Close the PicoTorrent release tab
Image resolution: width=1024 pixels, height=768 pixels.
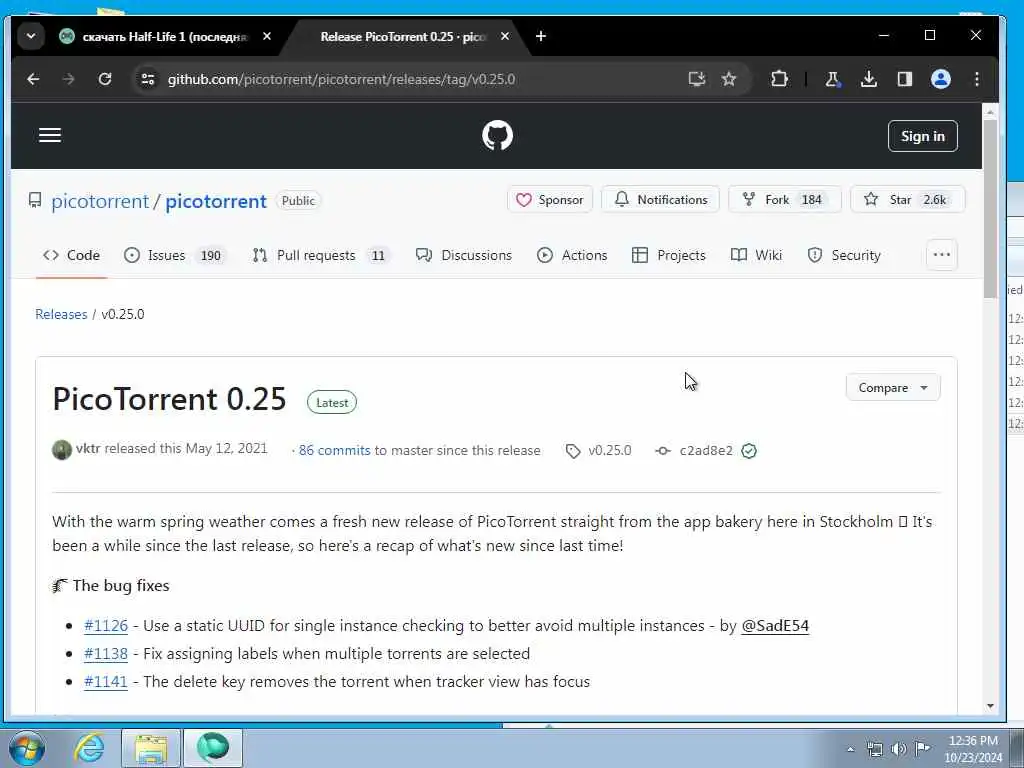tap(504, 37)
